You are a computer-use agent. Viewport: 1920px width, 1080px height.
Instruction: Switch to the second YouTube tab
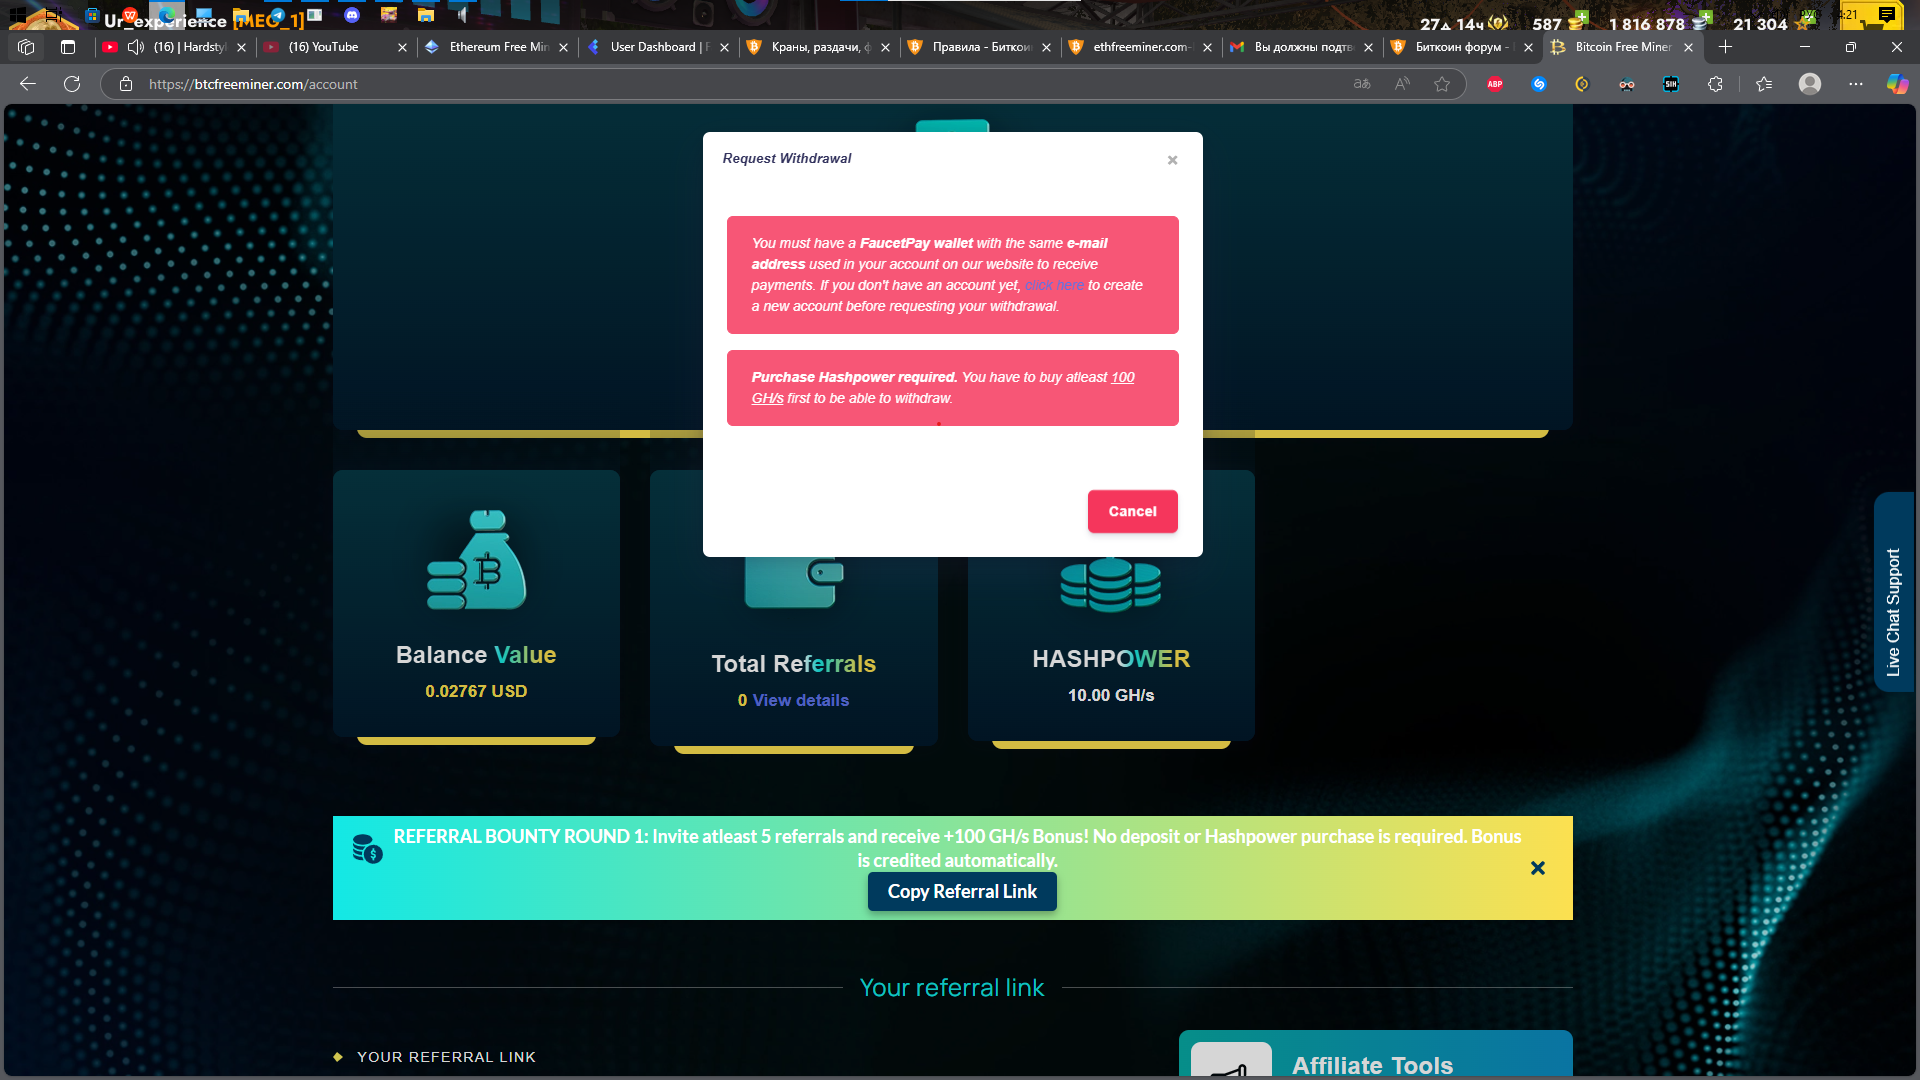tap(334, 47)
